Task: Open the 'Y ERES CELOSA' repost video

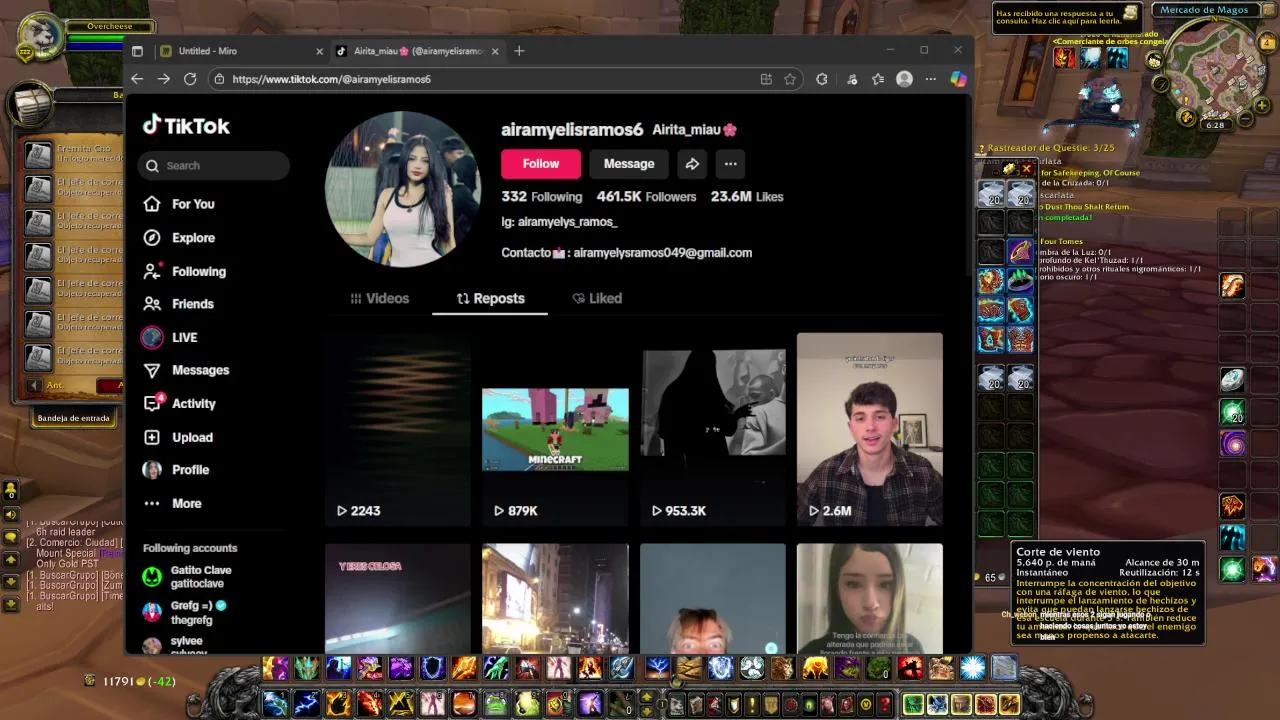Action: 398,598
